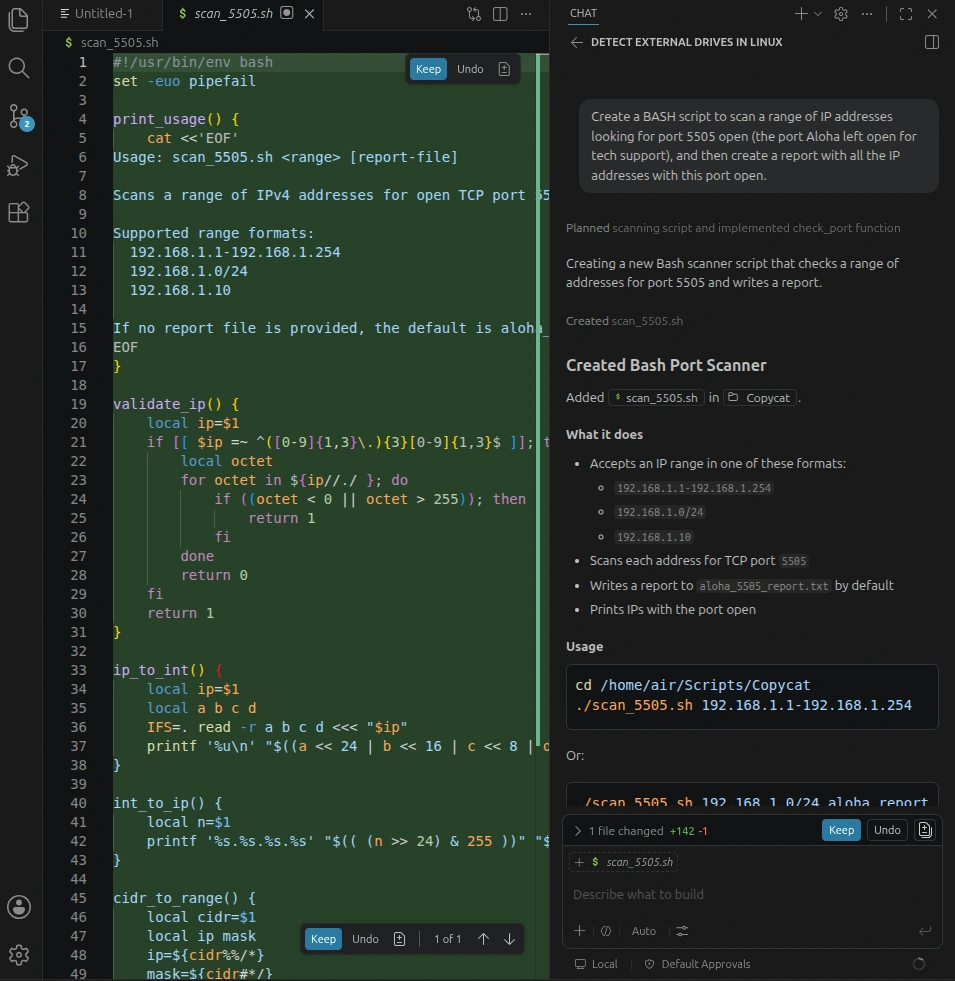Screen dimensions: 955x981
Task: Open the Auto model picker
Action: click(643, 931)
